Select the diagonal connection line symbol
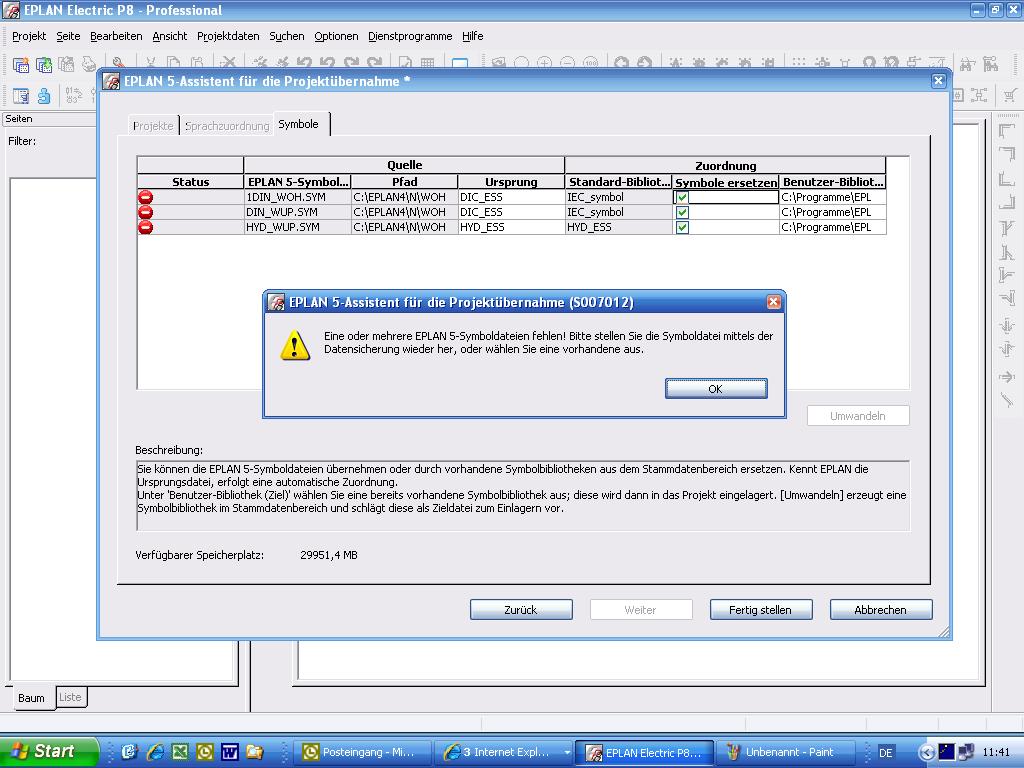The image size is (1024, 768). (1006, 399)
